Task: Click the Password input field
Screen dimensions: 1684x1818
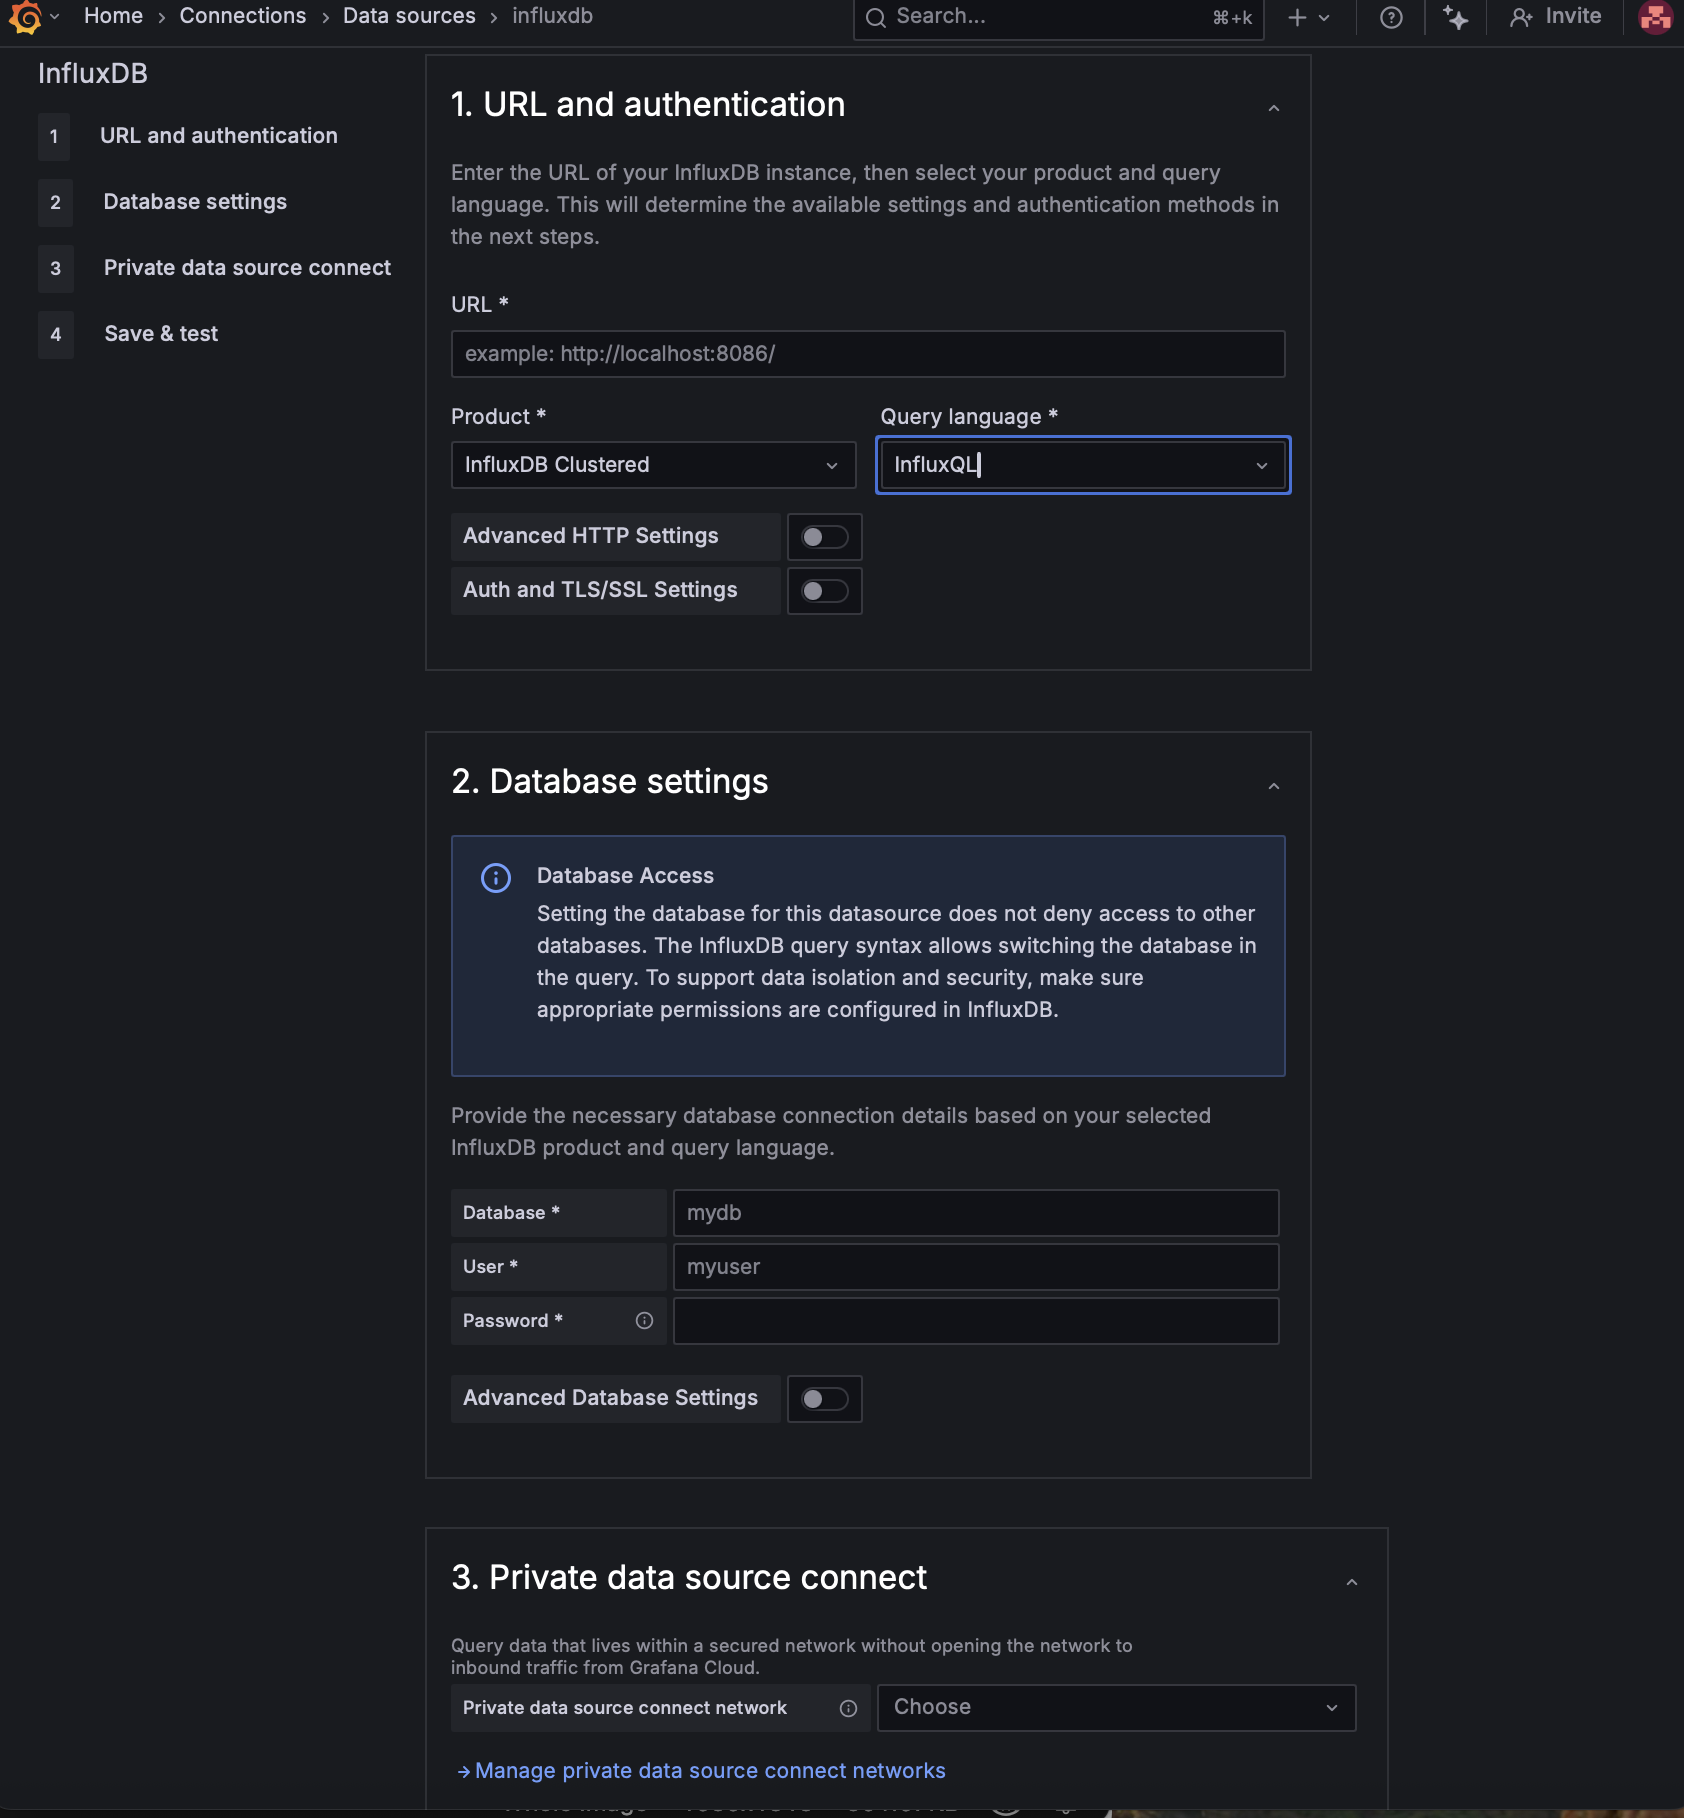Action: [x=976, y=1321]
